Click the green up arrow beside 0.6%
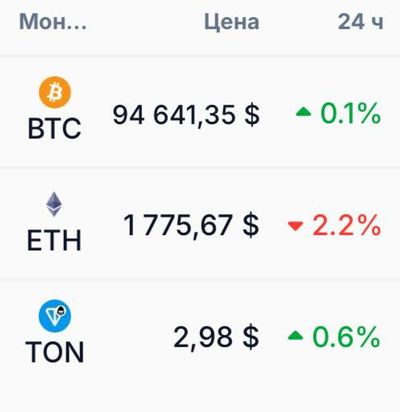The height and width of the screenshot is (412, 400). coord(295,336)
